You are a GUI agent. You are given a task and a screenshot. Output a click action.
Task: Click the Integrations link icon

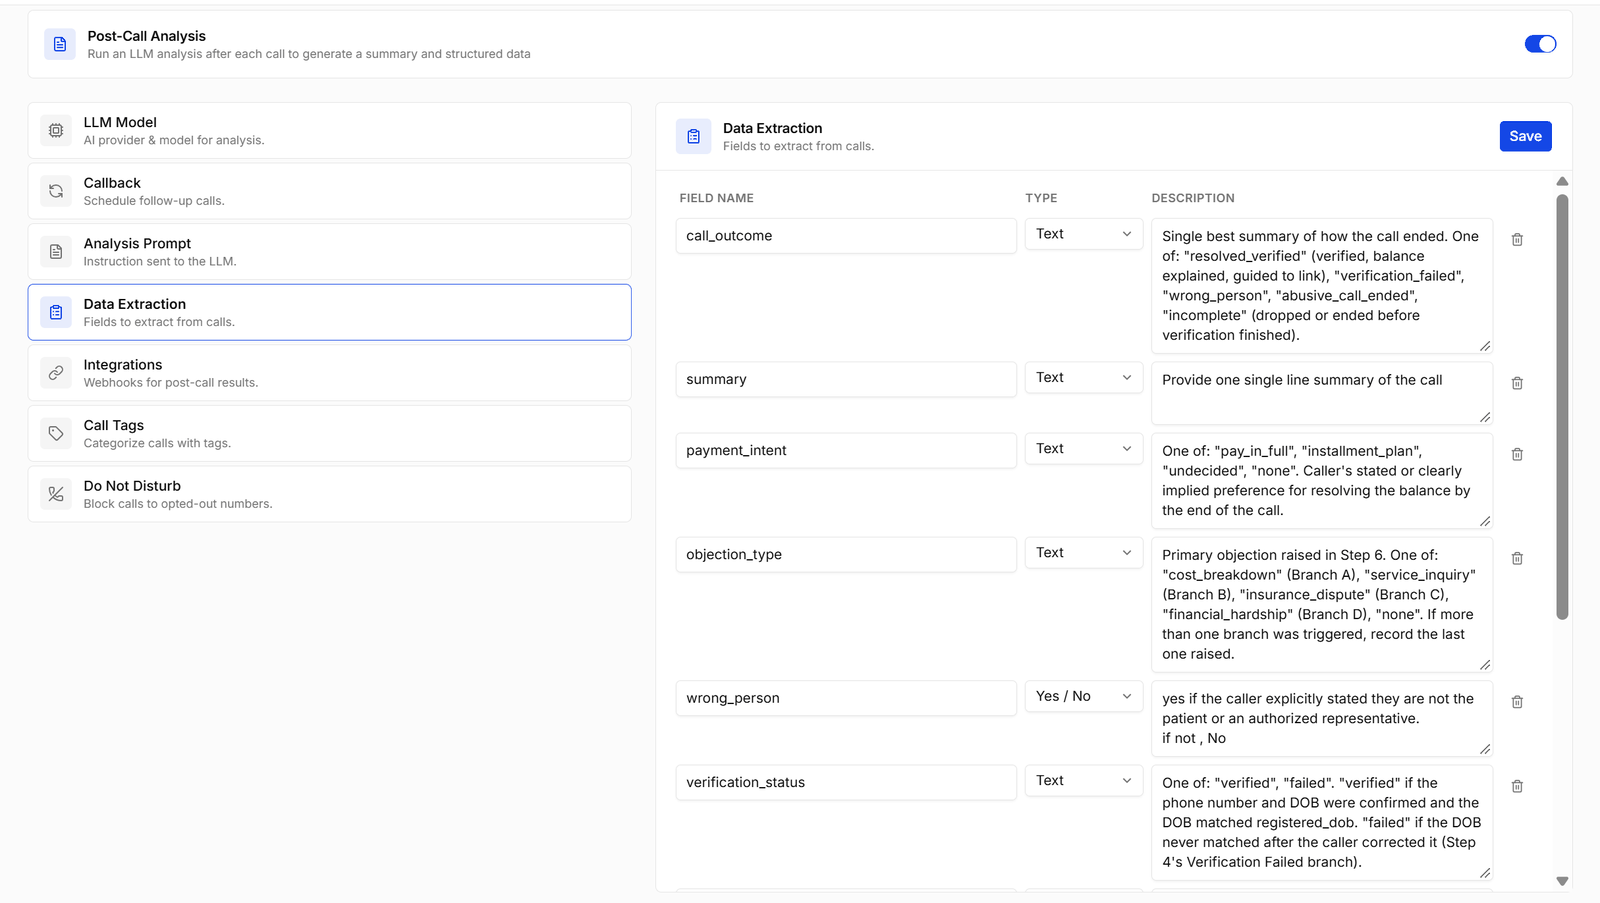(x=56, y=373)
